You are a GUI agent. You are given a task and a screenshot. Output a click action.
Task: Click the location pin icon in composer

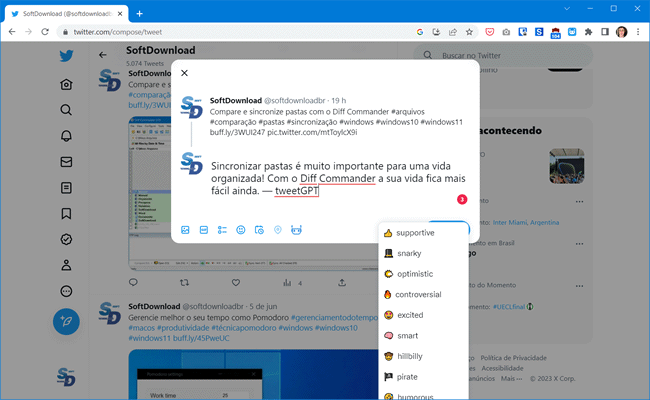click(x=278, y=230)
